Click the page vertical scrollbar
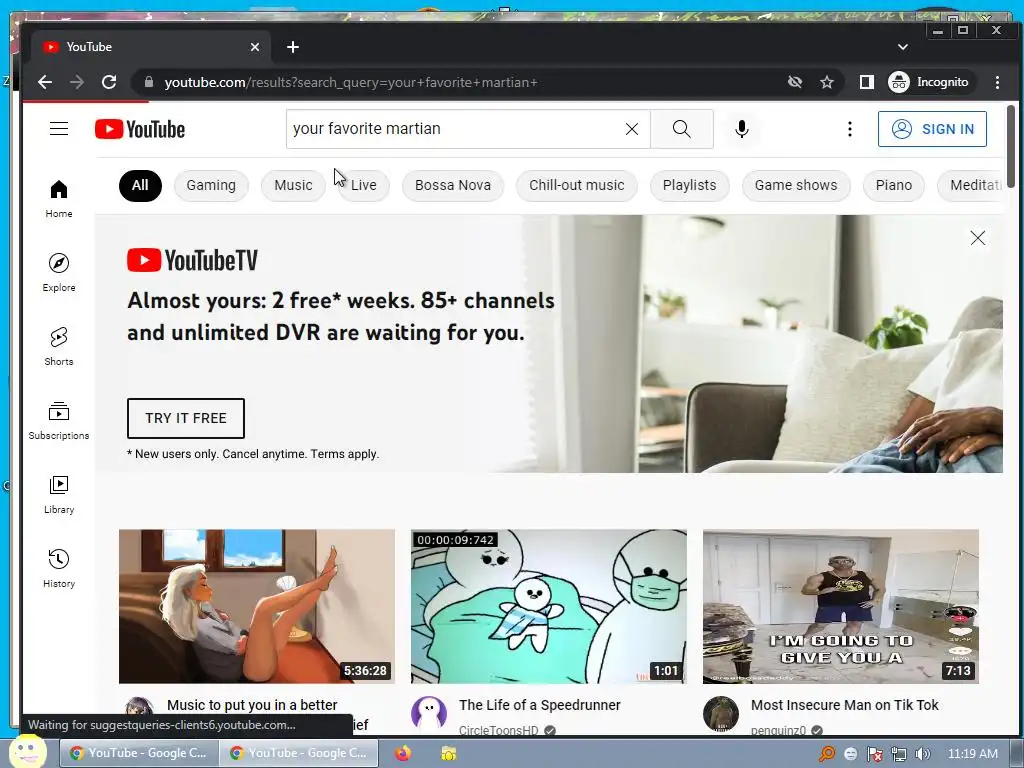The image size is (1024, 768). click(x=1011, y=146)
